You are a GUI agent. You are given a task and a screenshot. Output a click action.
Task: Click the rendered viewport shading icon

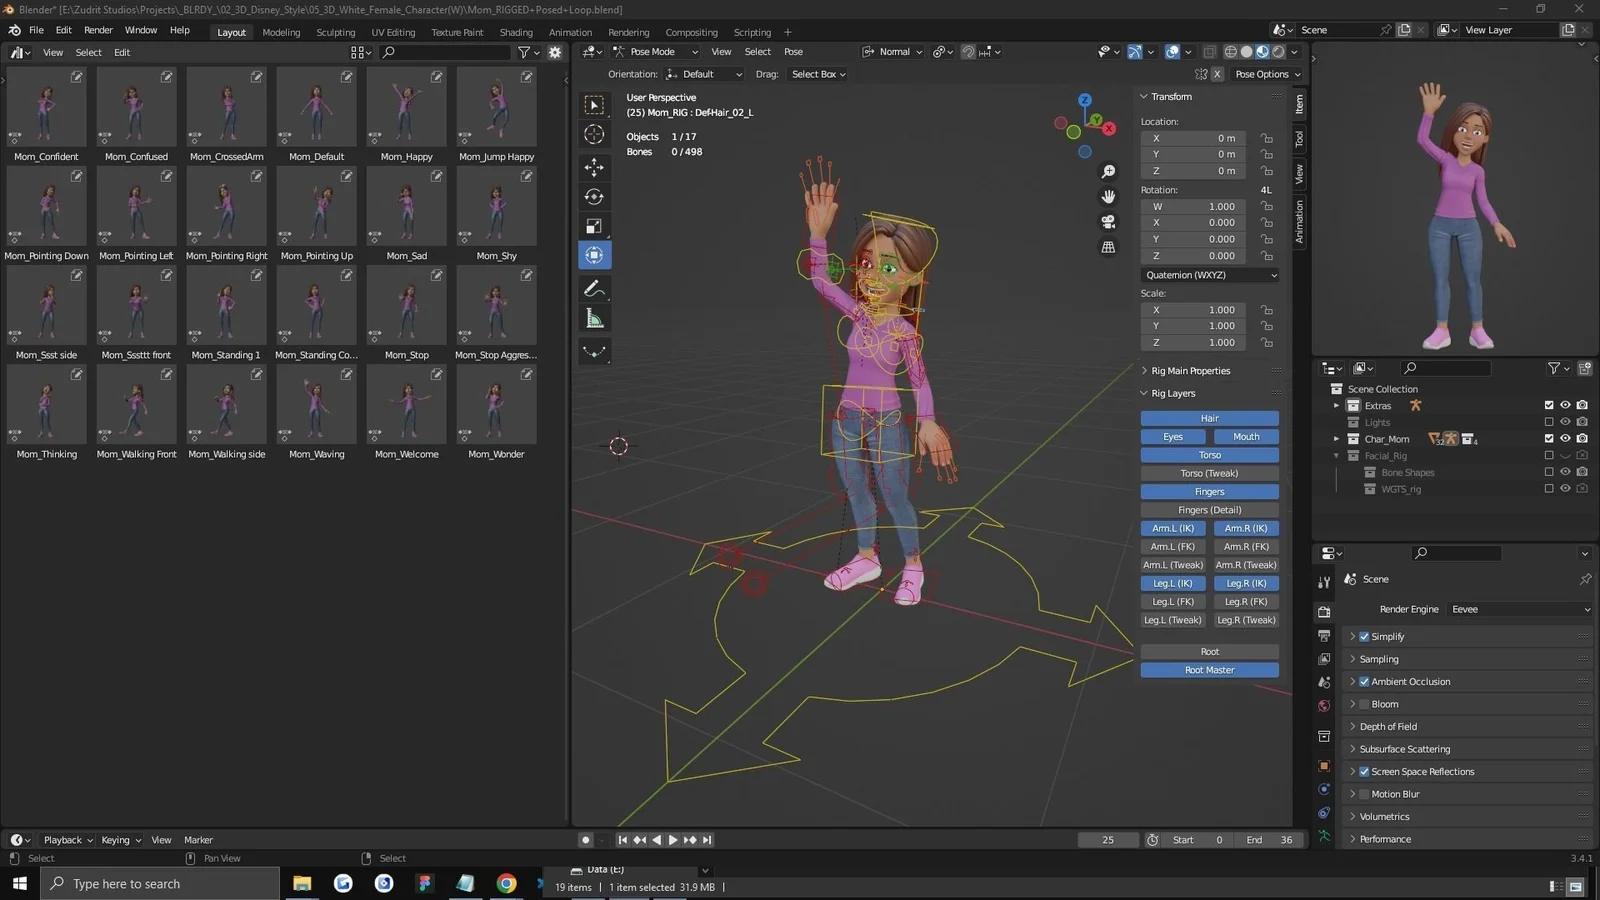tap(1278, 51)
